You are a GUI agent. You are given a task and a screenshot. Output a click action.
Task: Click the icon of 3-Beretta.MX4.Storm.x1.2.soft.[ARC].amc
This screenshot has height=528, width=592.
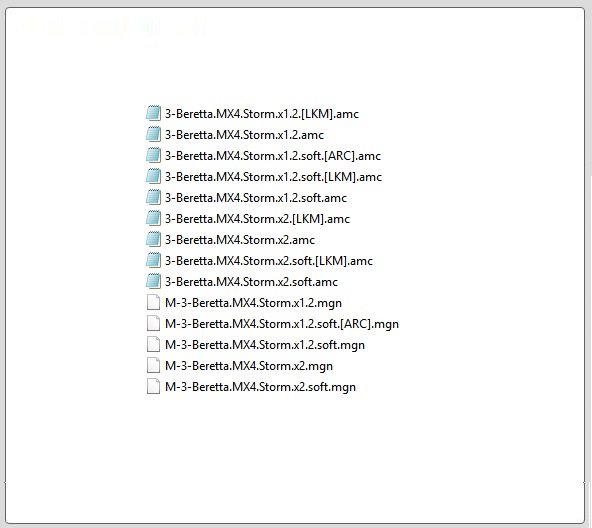click(x=153, y=155)
